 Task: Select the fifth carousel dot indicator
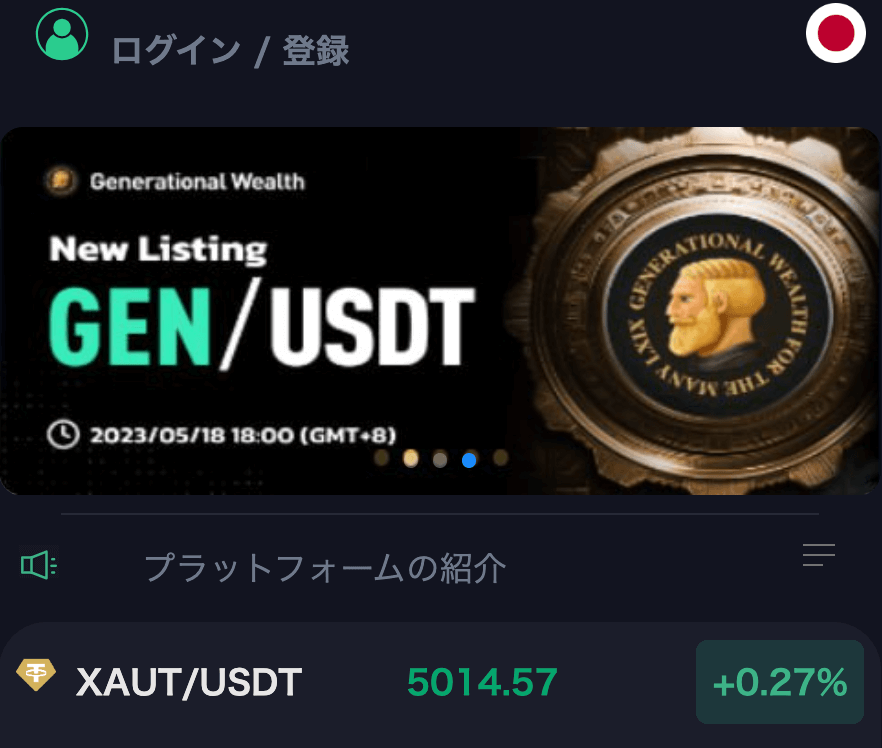point(500,458)
